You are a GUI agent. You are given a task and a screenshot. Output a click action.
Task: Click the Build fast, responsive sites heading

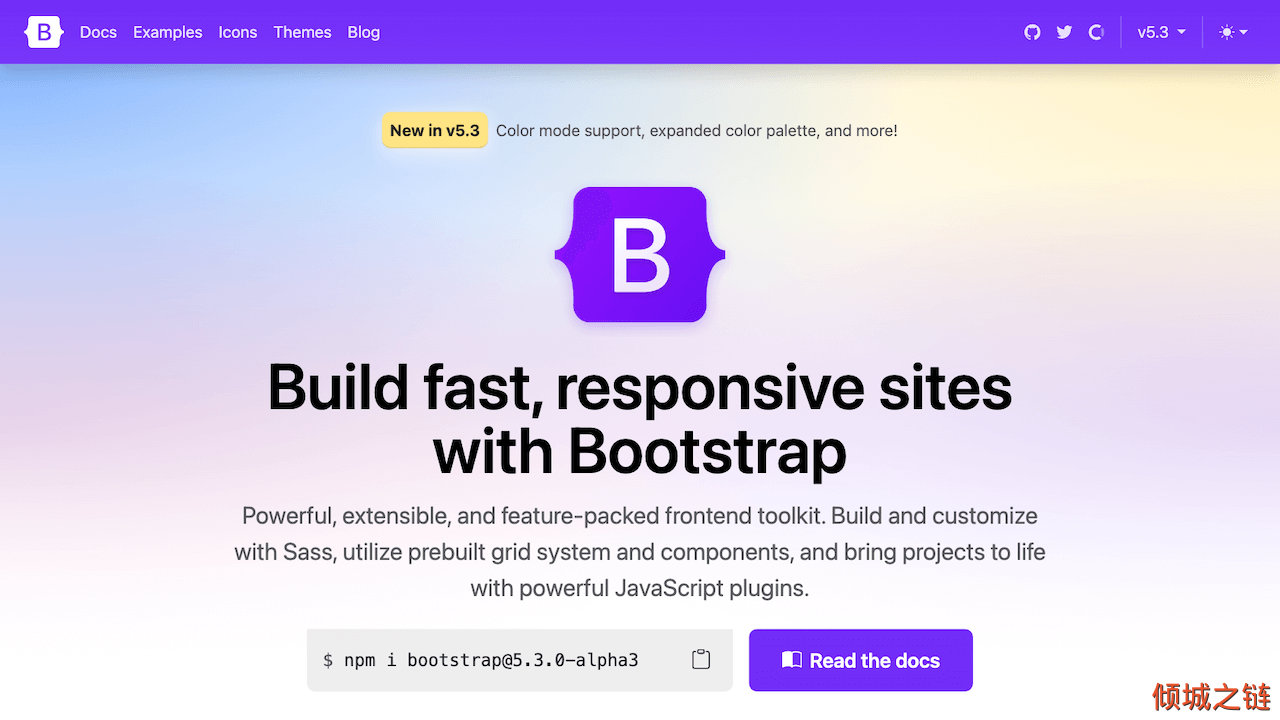click(640, 420)
